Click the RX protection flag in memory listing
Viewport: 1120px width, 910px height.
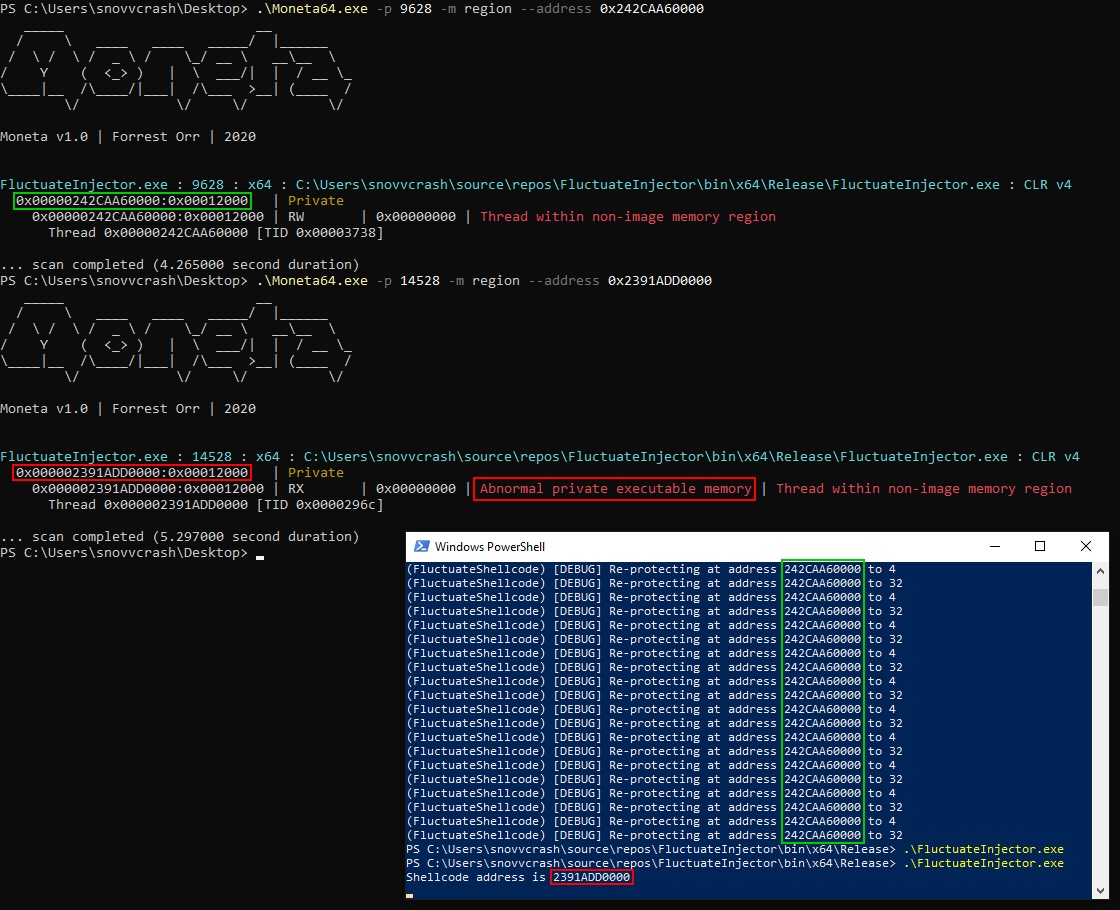[296, 489]
